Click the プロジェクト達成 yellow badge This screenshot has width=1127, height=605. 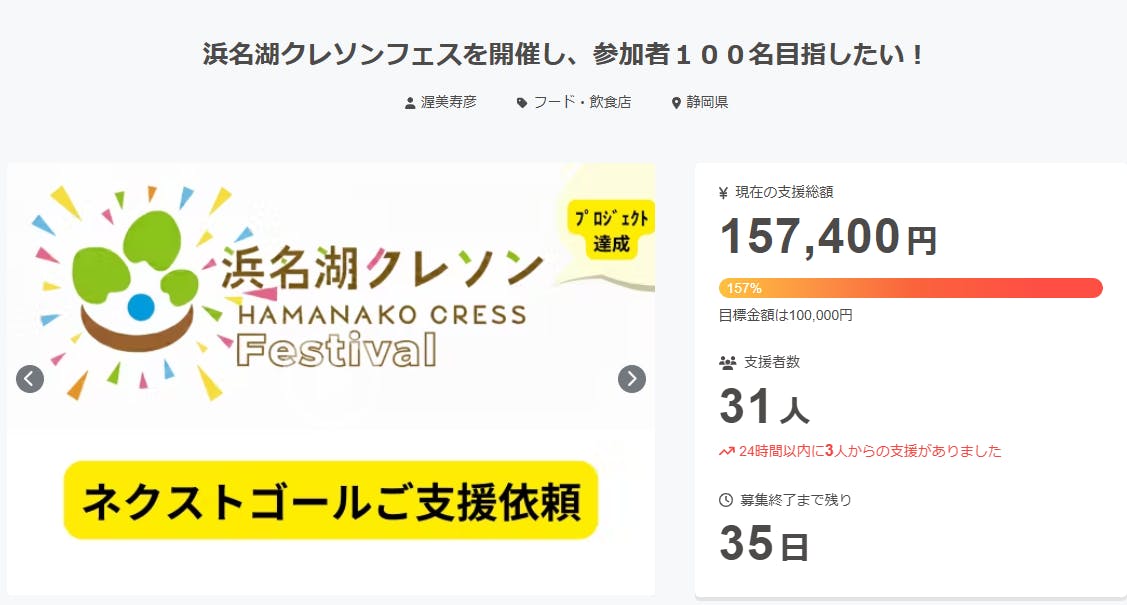tap(608, 231)
